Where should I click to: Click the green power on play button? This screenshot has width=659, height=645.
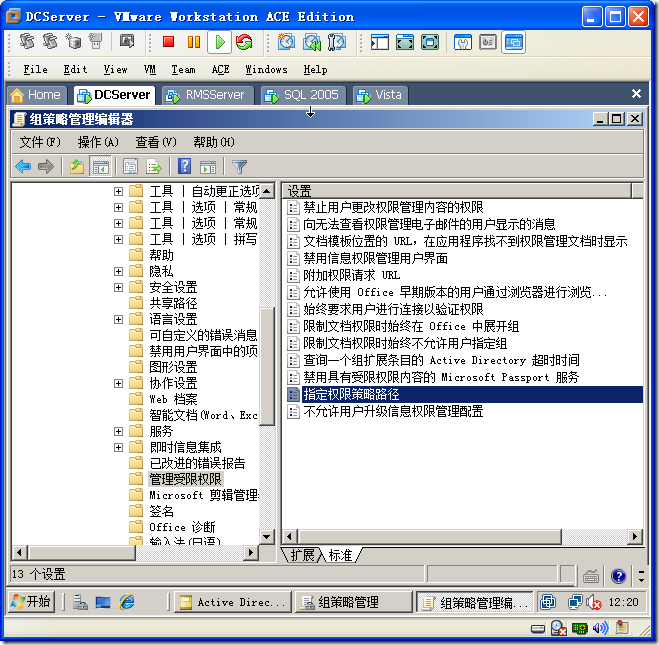tap(219, 42)
